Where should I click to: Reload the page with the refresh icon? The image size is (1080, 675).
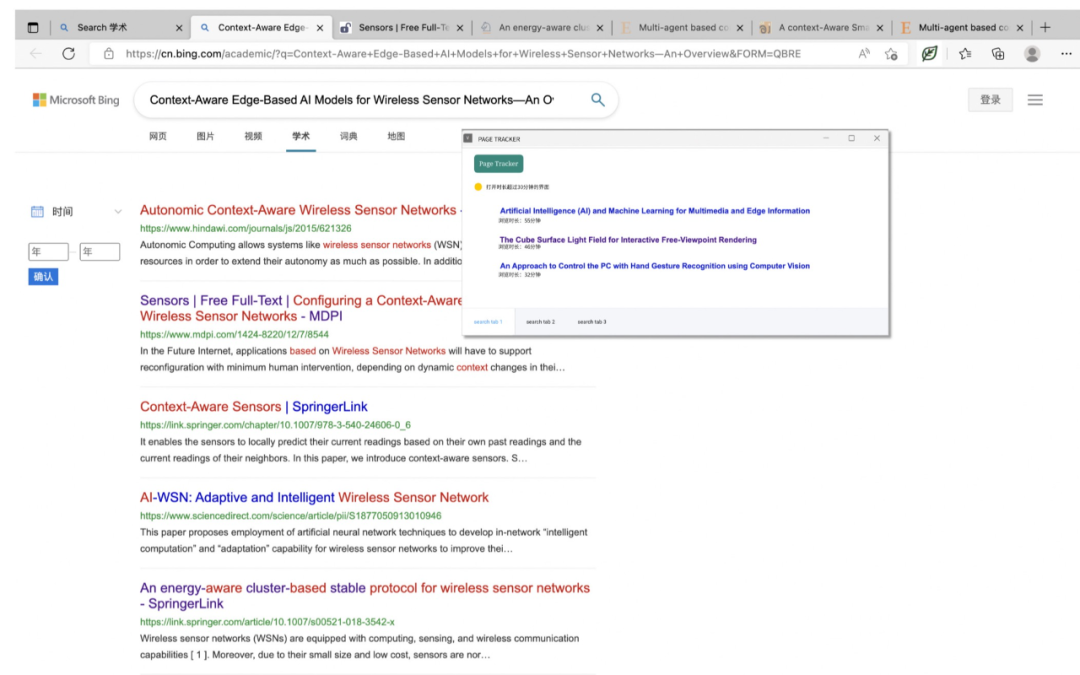click(68, 54)
